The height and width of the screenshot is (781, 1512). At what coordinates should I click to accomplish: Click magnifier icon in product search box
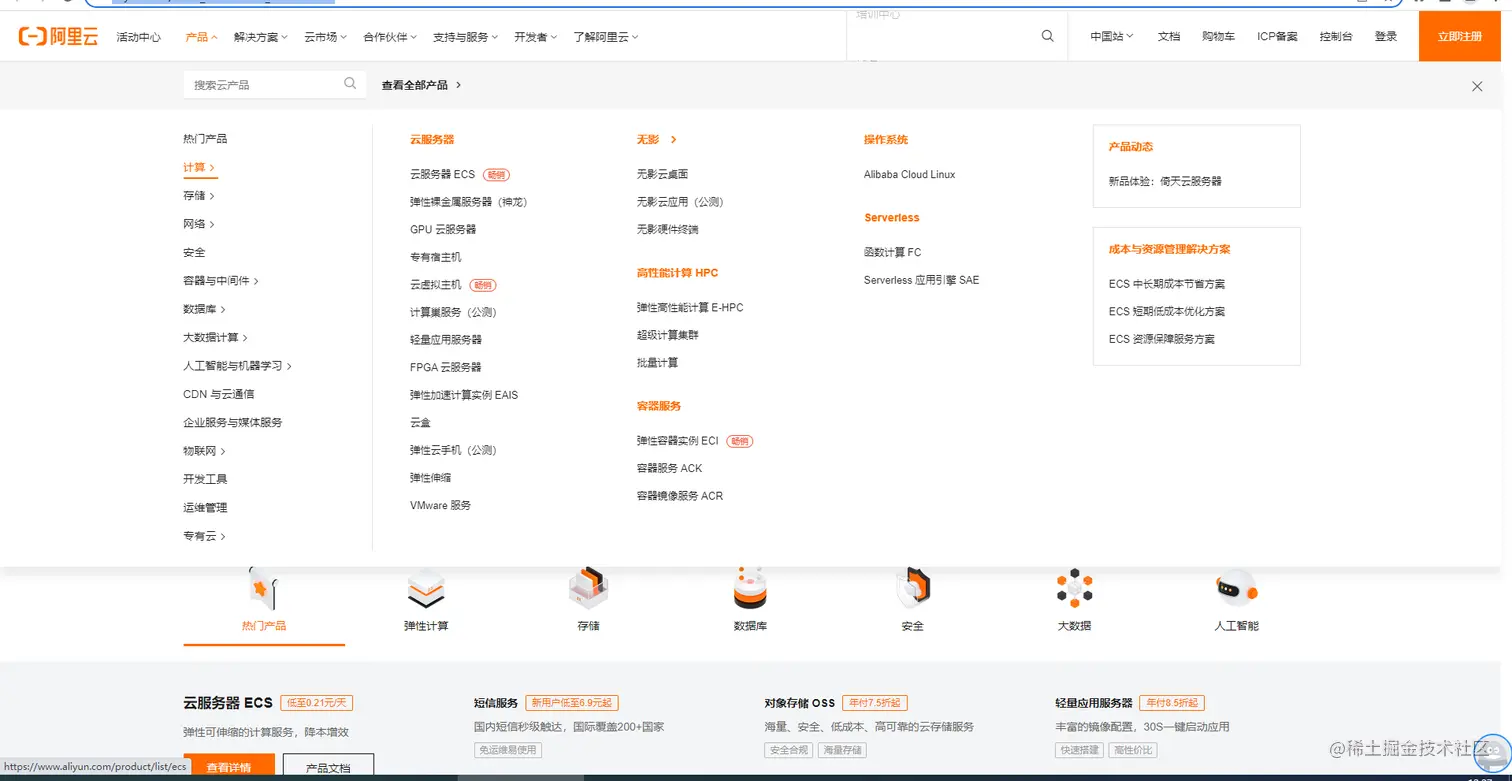(350, 84)
